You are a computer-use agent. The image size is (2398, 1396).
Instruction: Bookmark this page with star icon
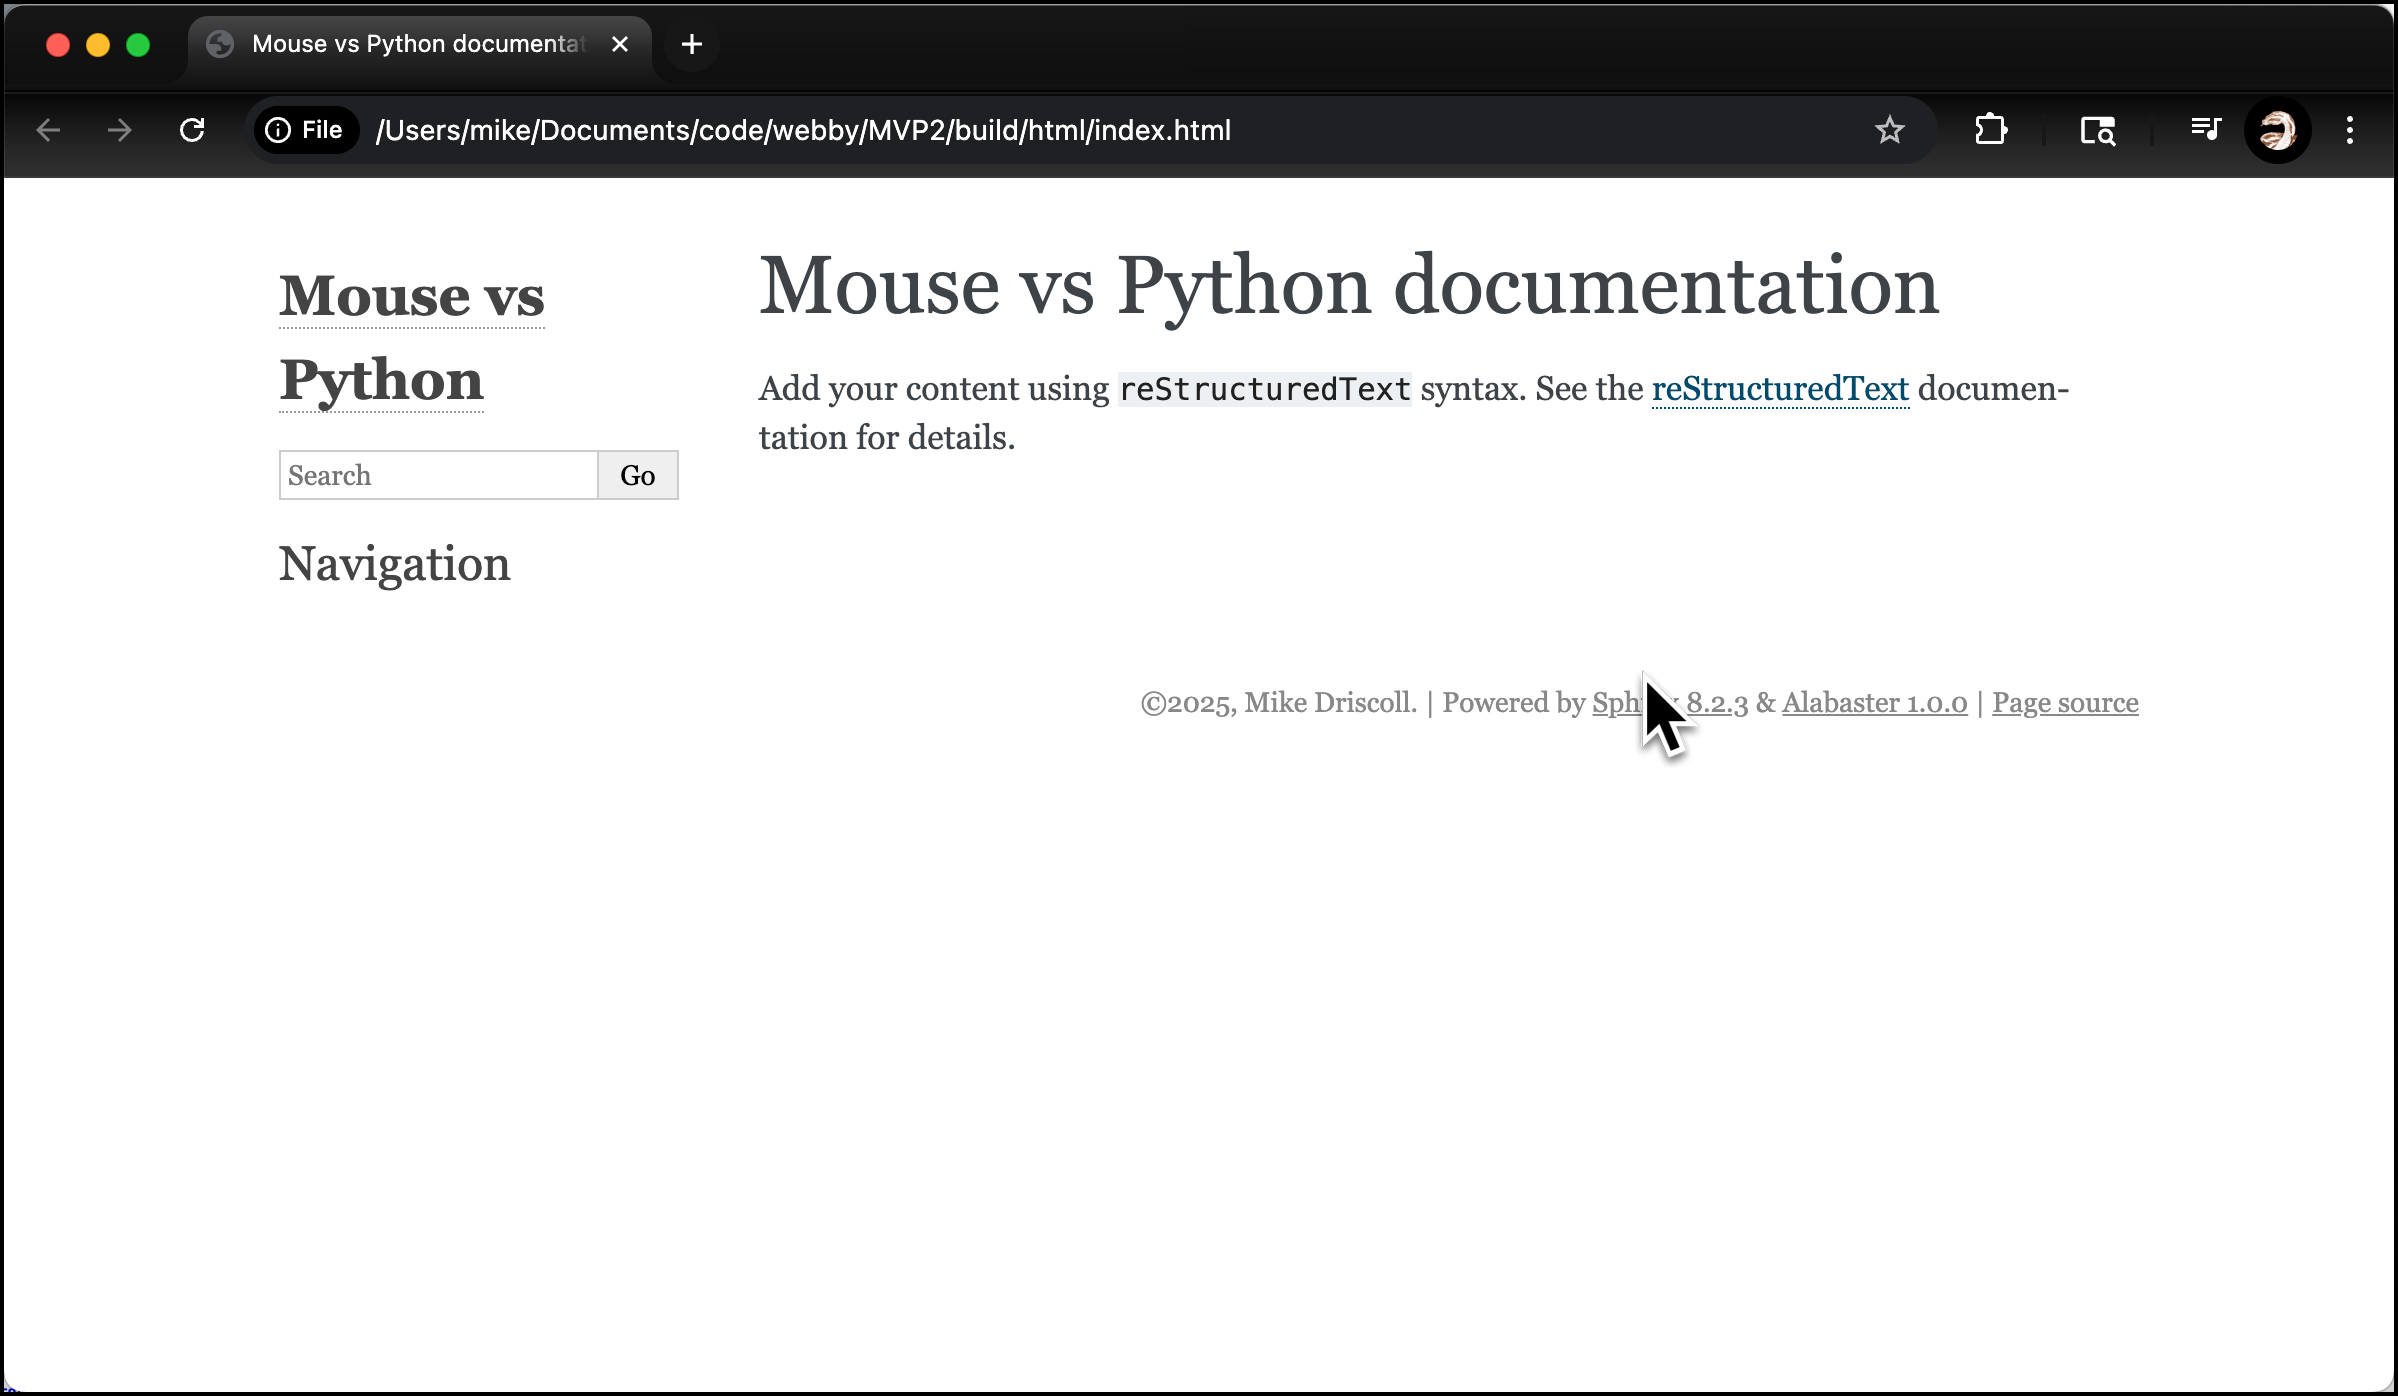[1889, 130]
